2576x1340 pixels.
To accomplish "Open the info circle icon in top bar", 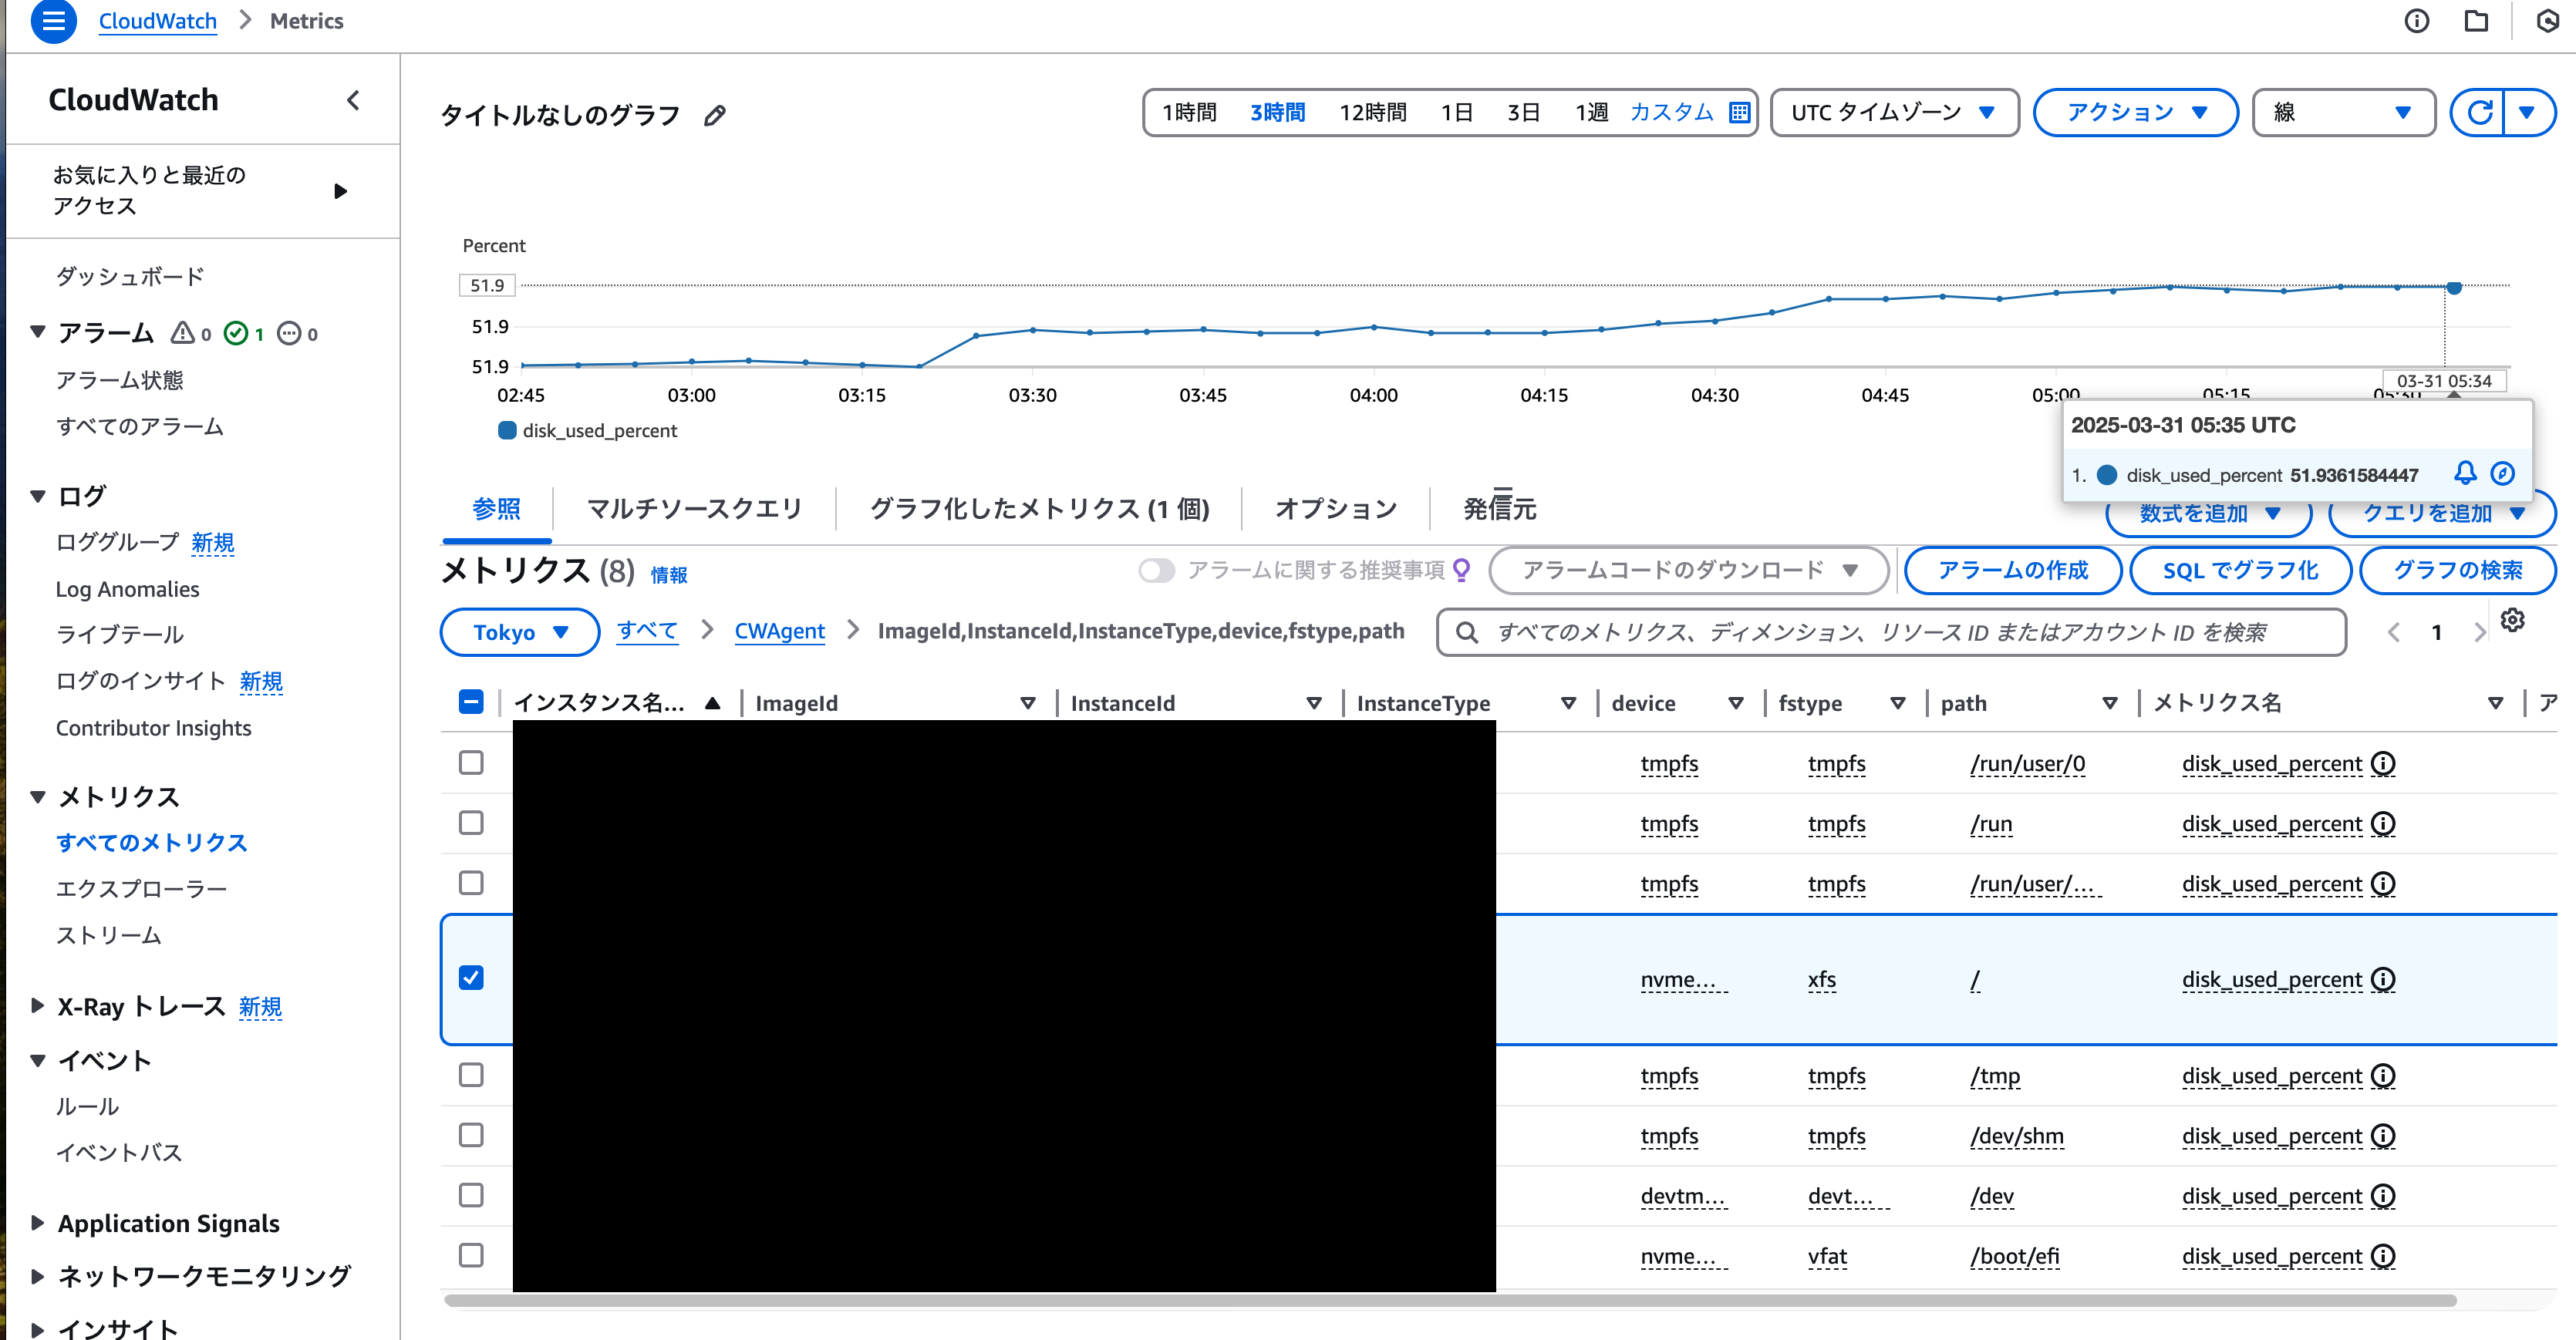I will [x=2417, y=21].
